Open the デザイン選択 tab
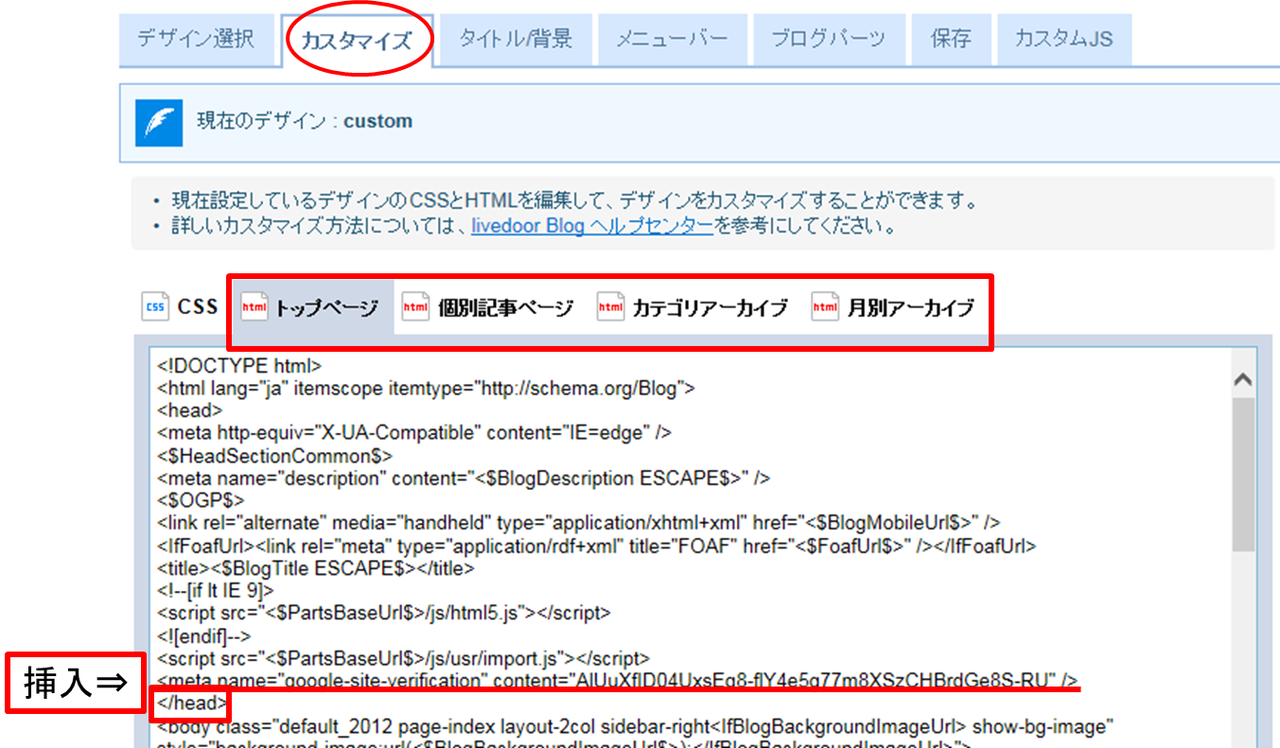The width and height of the screenshot is (1280, 748). click(x=197, y=40)
